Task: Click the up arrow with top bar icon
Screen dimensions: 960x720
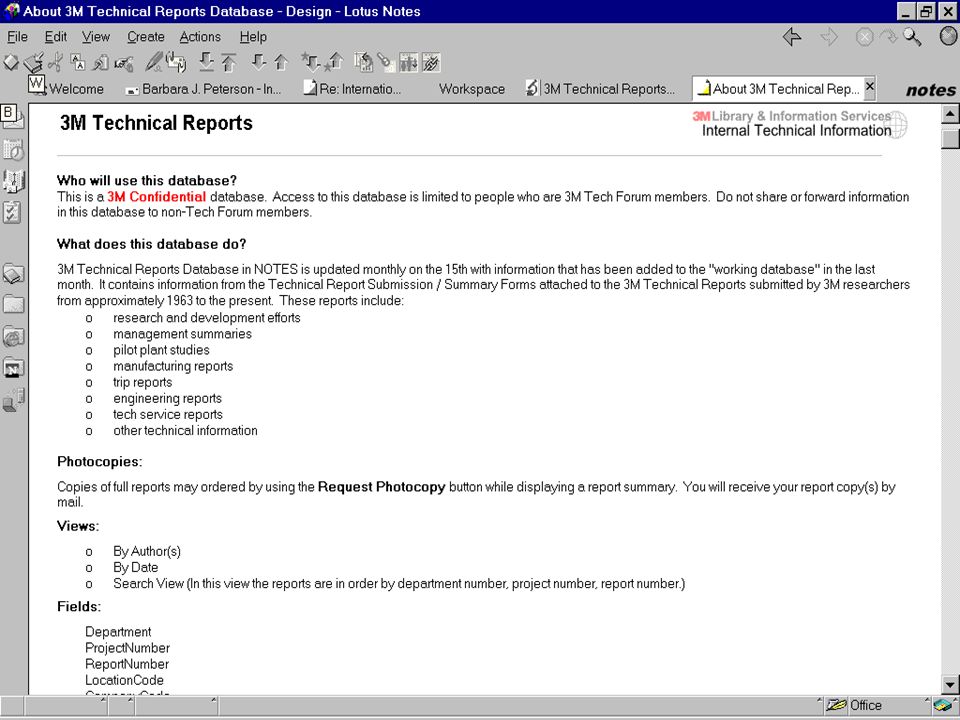Action: coord(228,62)
